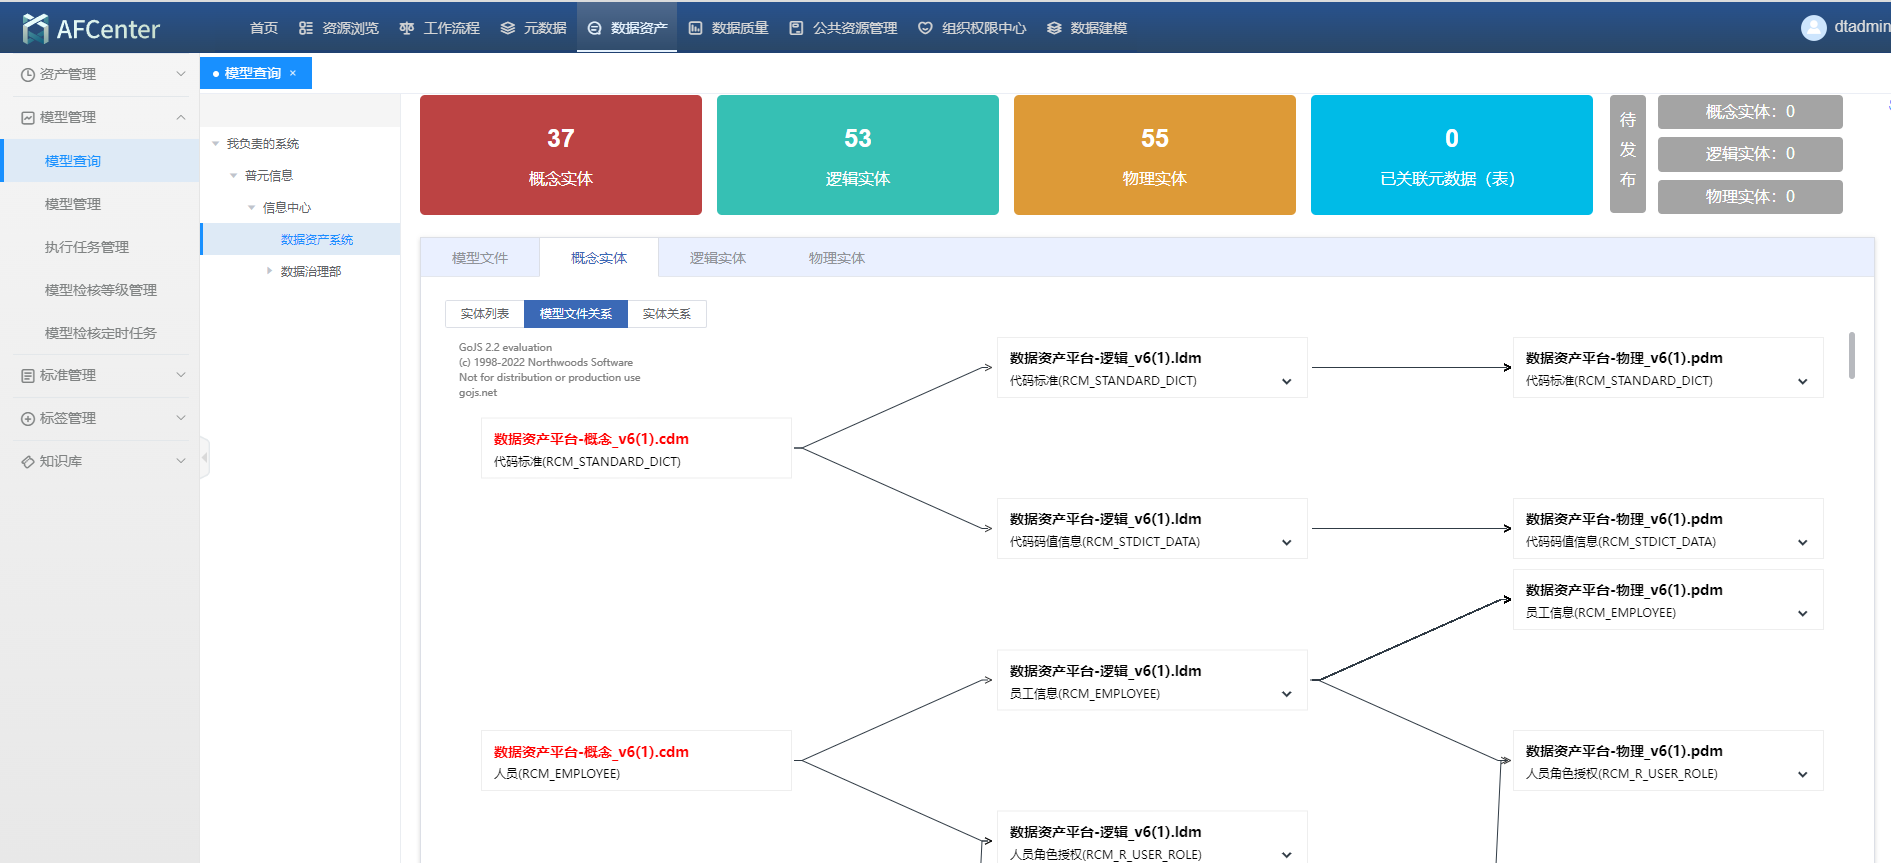Select 数据资产系统 tree node
The height and width of the screenshot is (863, 1891).
click(317, 240)
